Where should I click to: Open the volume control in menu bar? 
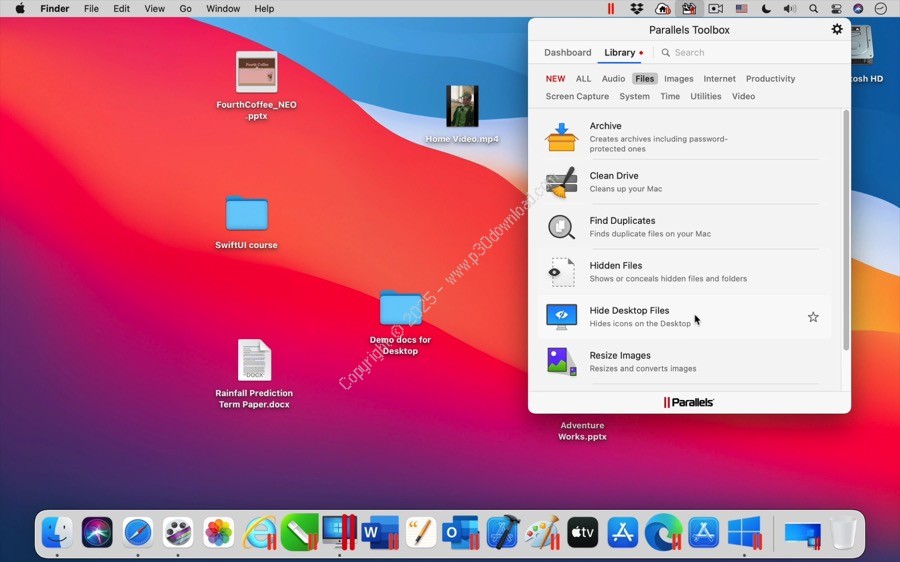790,9
